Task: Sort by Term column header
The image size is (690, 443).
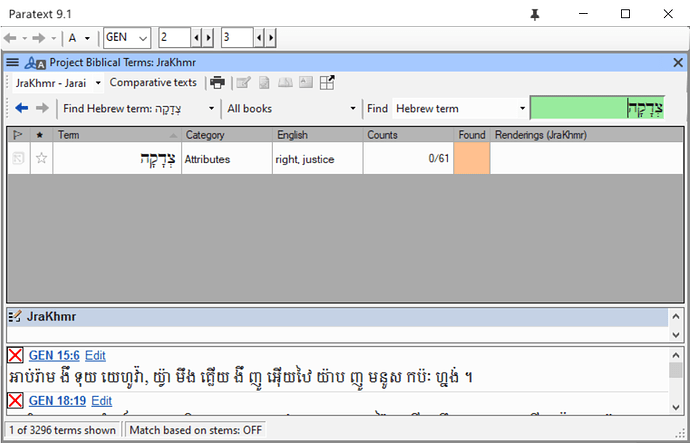Action: tap(117, 135)
